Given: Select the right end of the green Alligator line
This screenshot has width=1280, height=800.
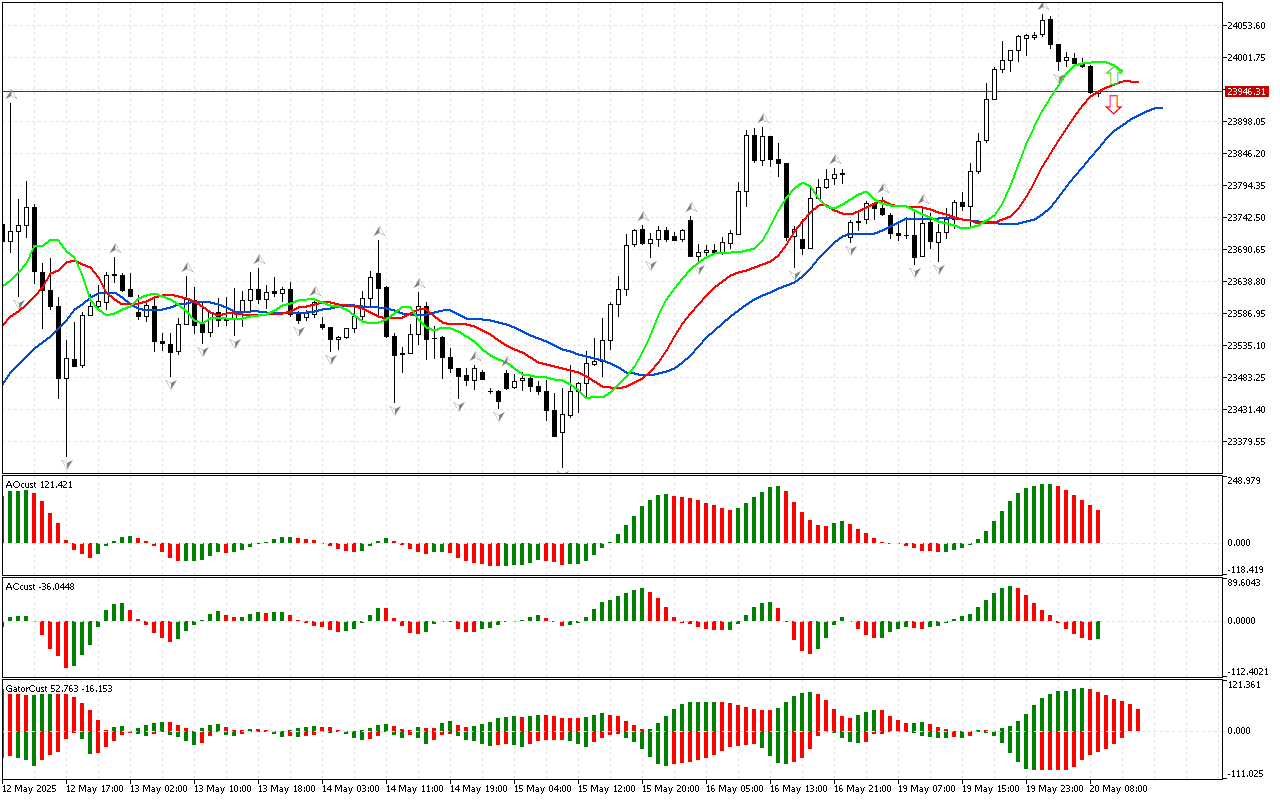Looking at the screenshot, I should 1121,67.
